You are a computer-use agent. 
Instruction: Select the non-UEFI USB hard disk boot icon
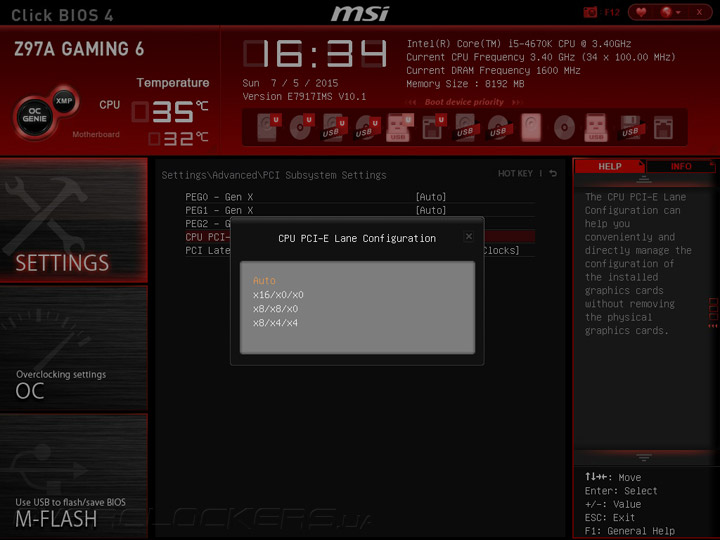(466, 127)
